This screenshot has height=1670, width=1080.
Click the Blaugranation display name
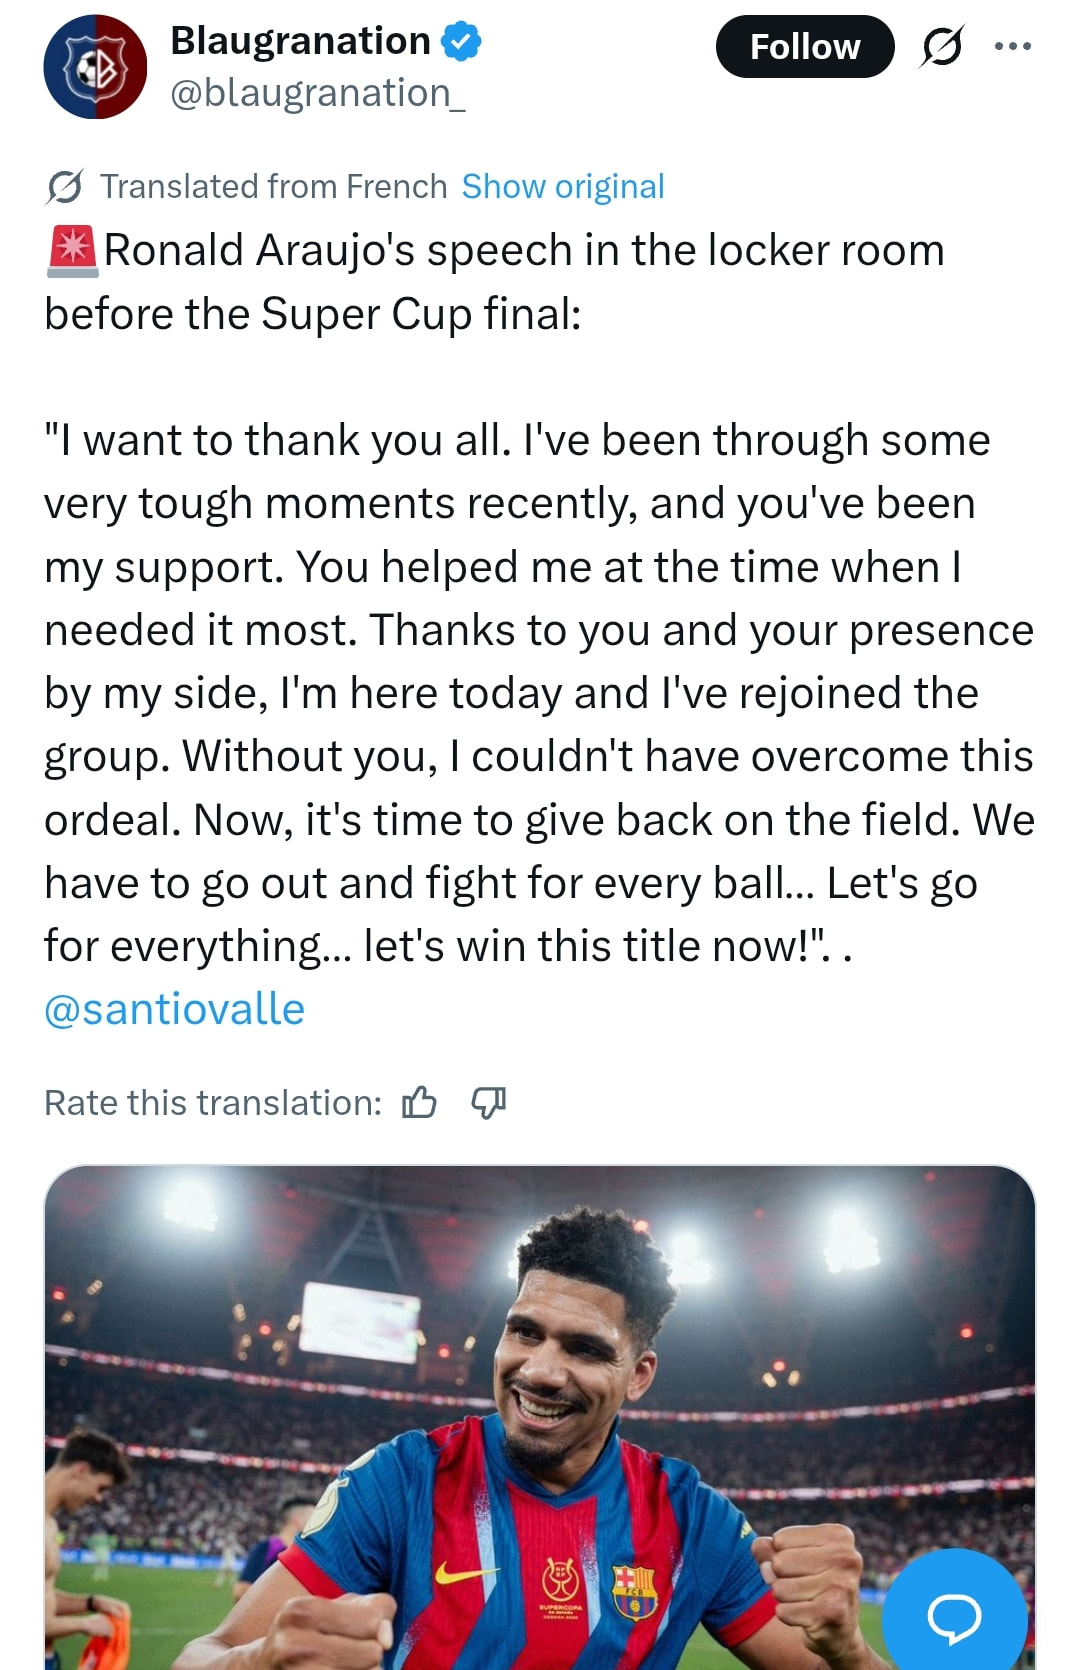pos(300,41)
